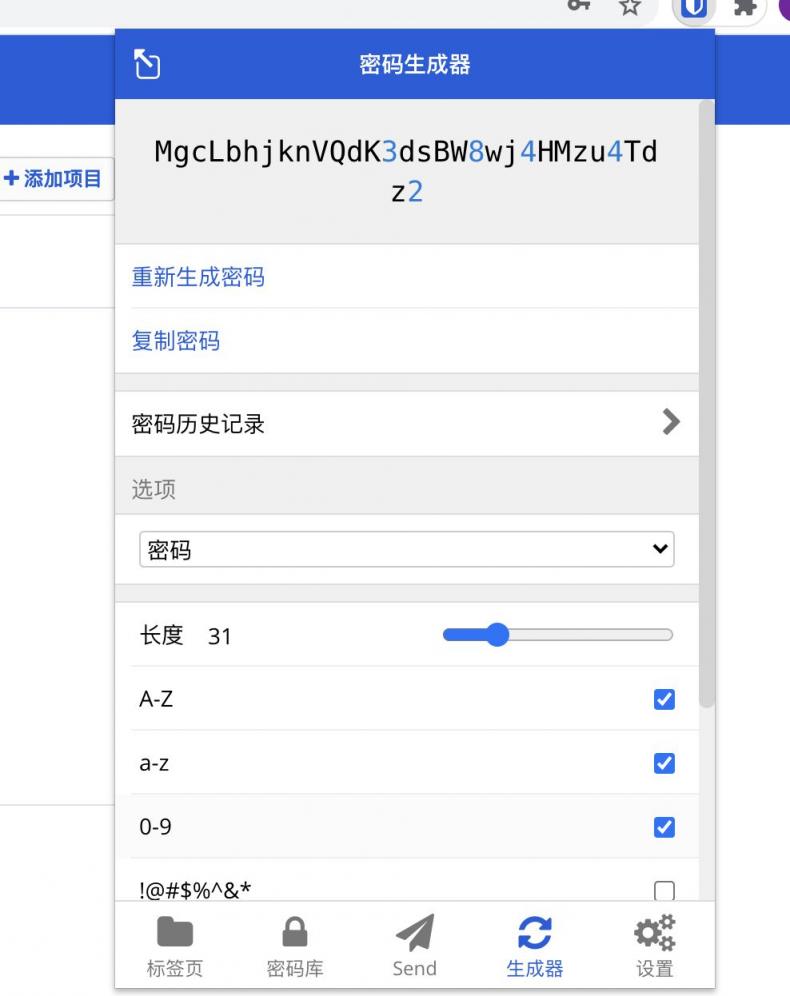This screenshot has height=996, width=790.
Task: Click the Bitwarden shield extension icon
Action: click(x=695, y=7)
